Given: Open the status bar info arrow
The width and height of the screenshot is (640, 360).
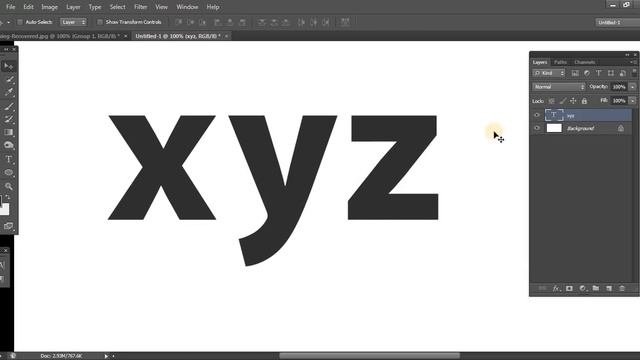Looking at the screenshot, I should point(106,356).
